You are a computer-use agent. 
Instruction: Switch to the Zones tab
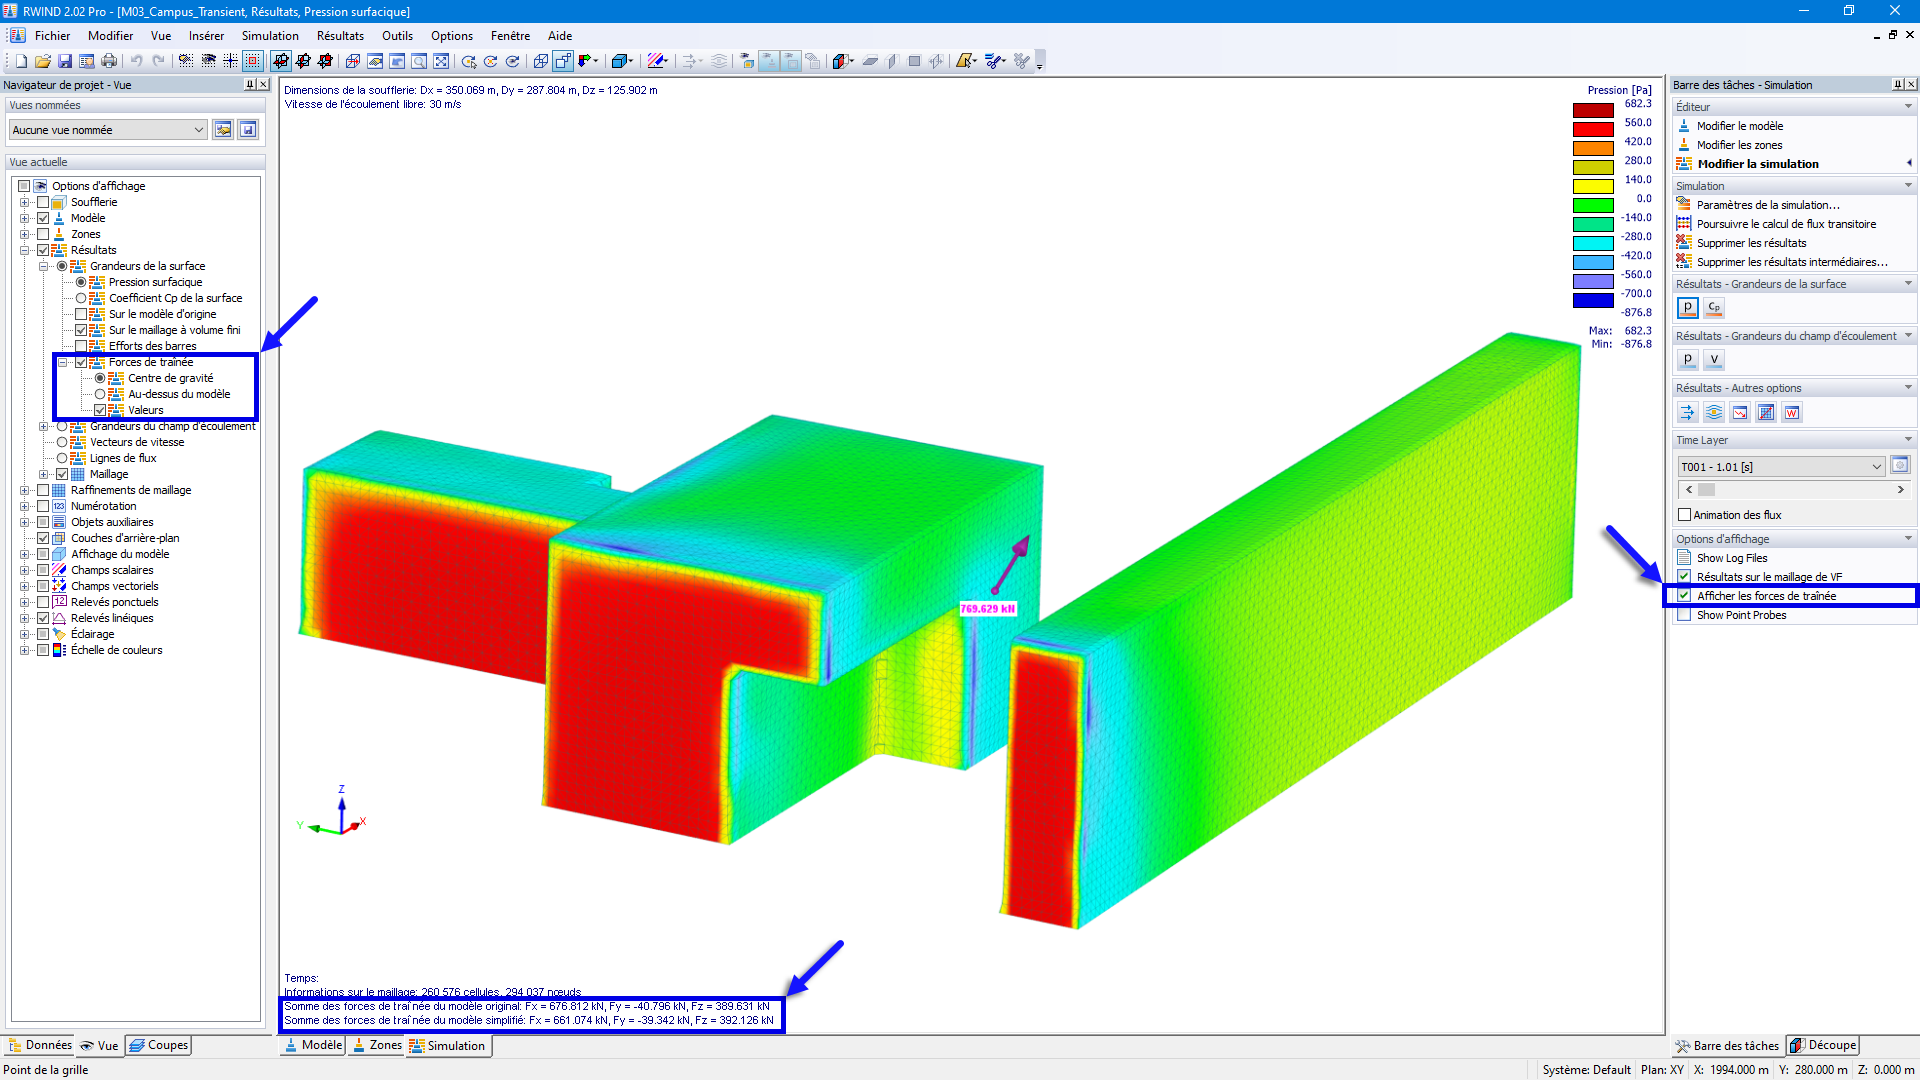tap(377, 1045)
